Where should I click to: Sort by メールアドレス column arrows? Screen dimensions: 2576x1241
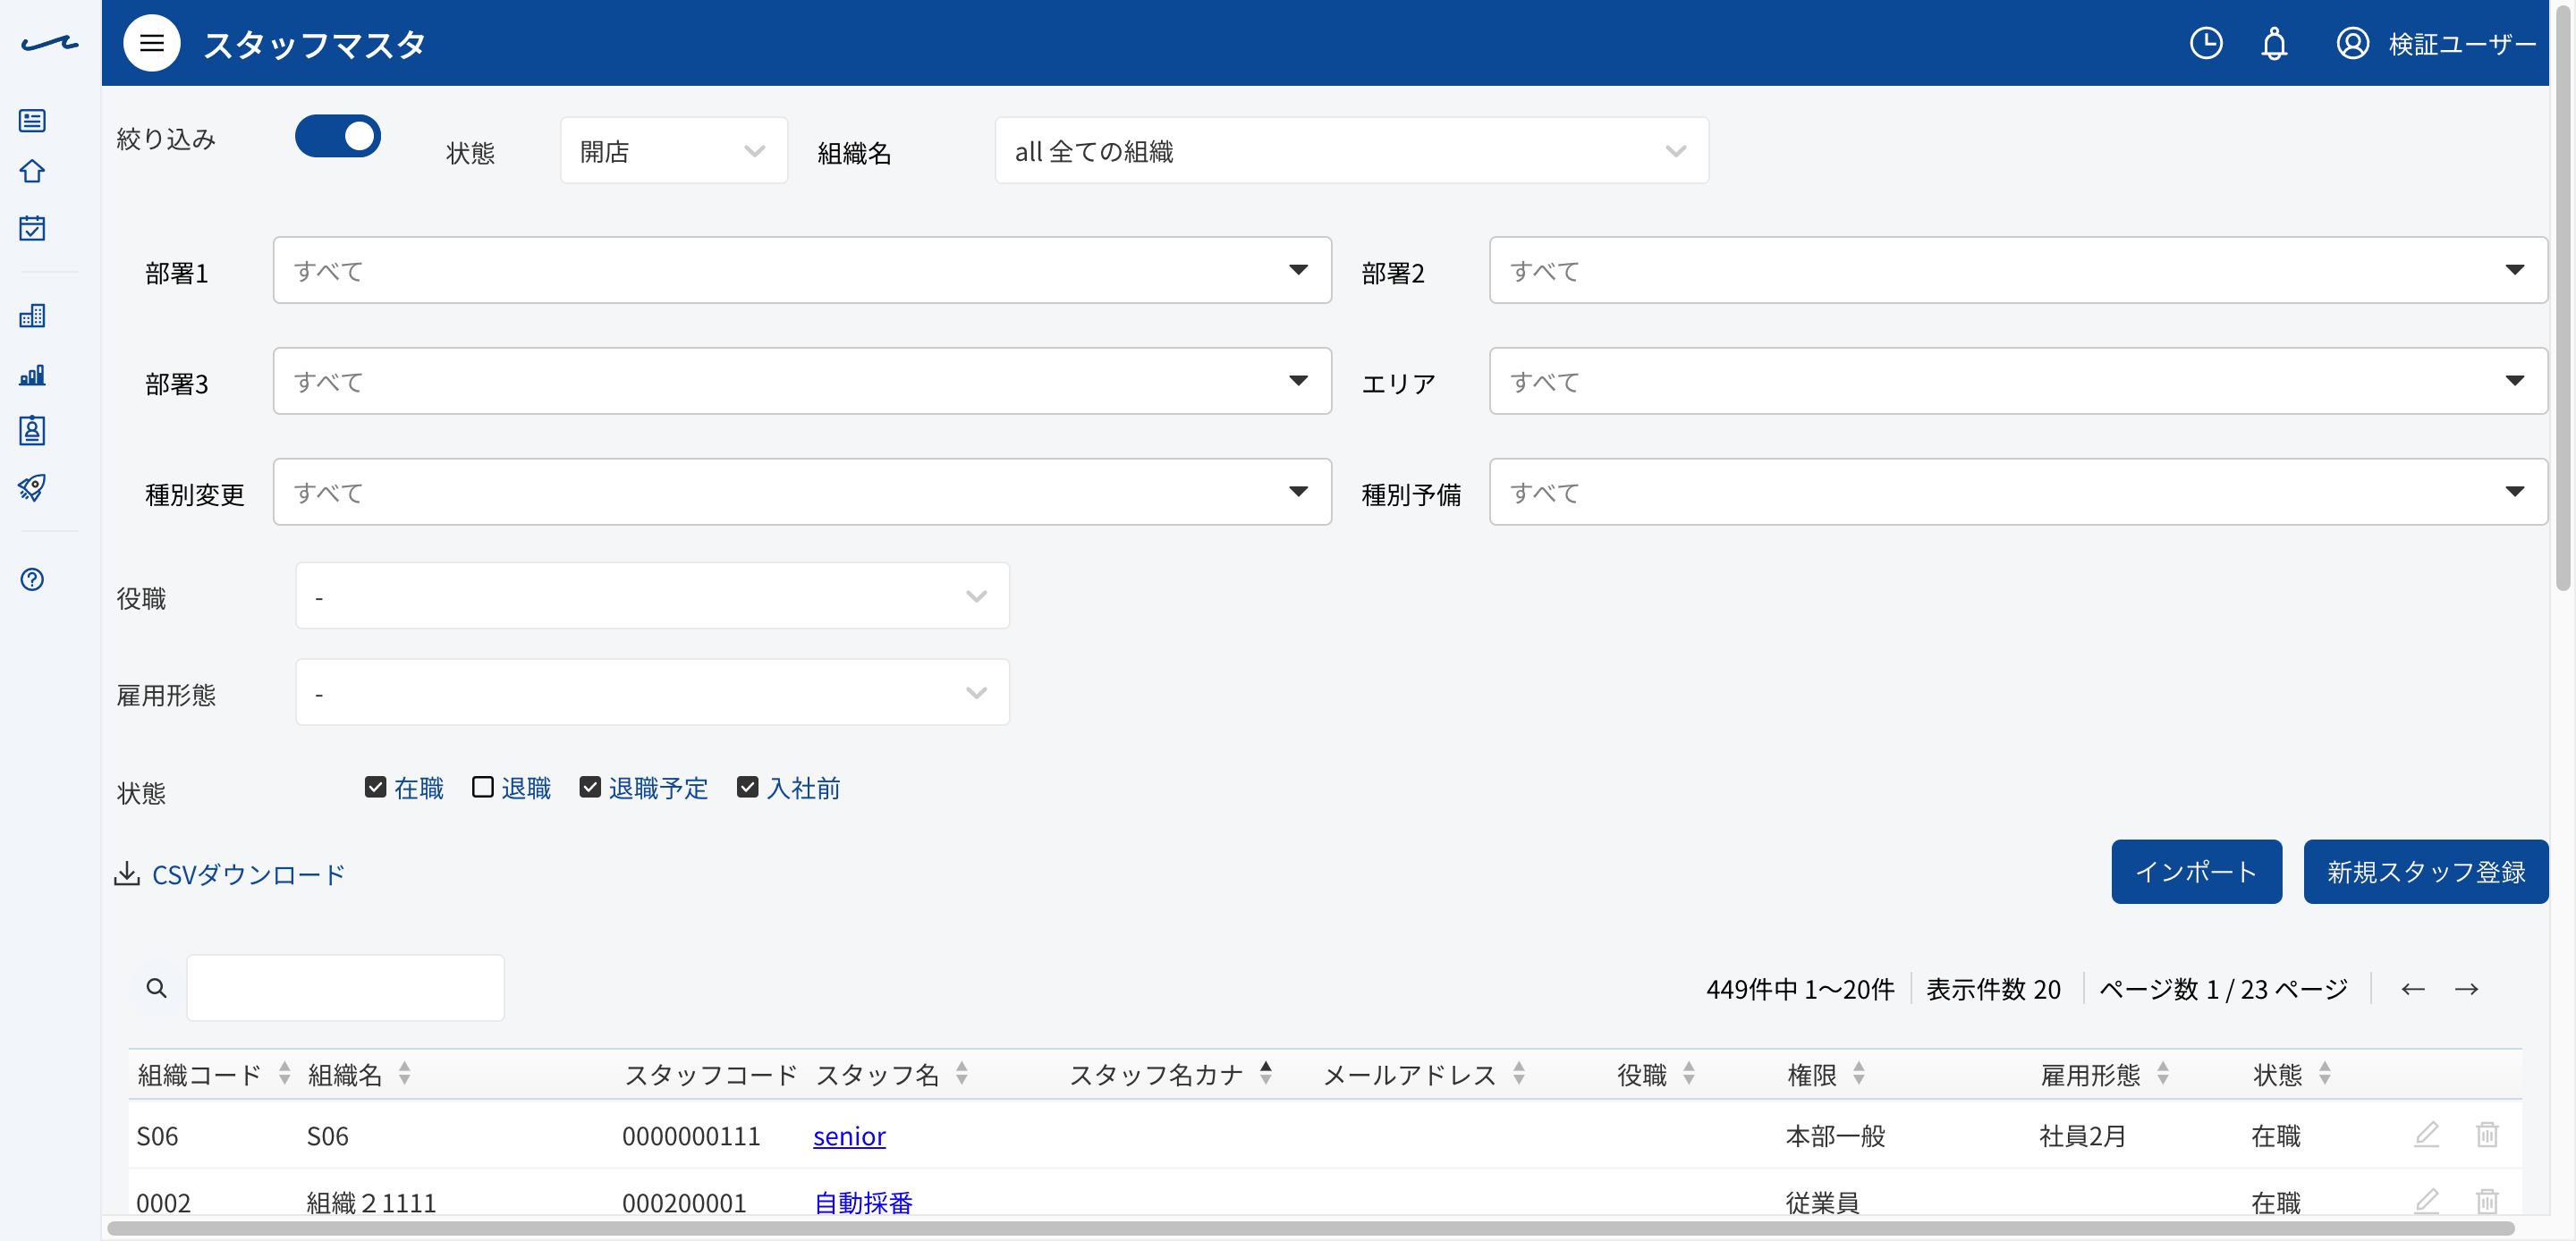click(1518, 1073)
